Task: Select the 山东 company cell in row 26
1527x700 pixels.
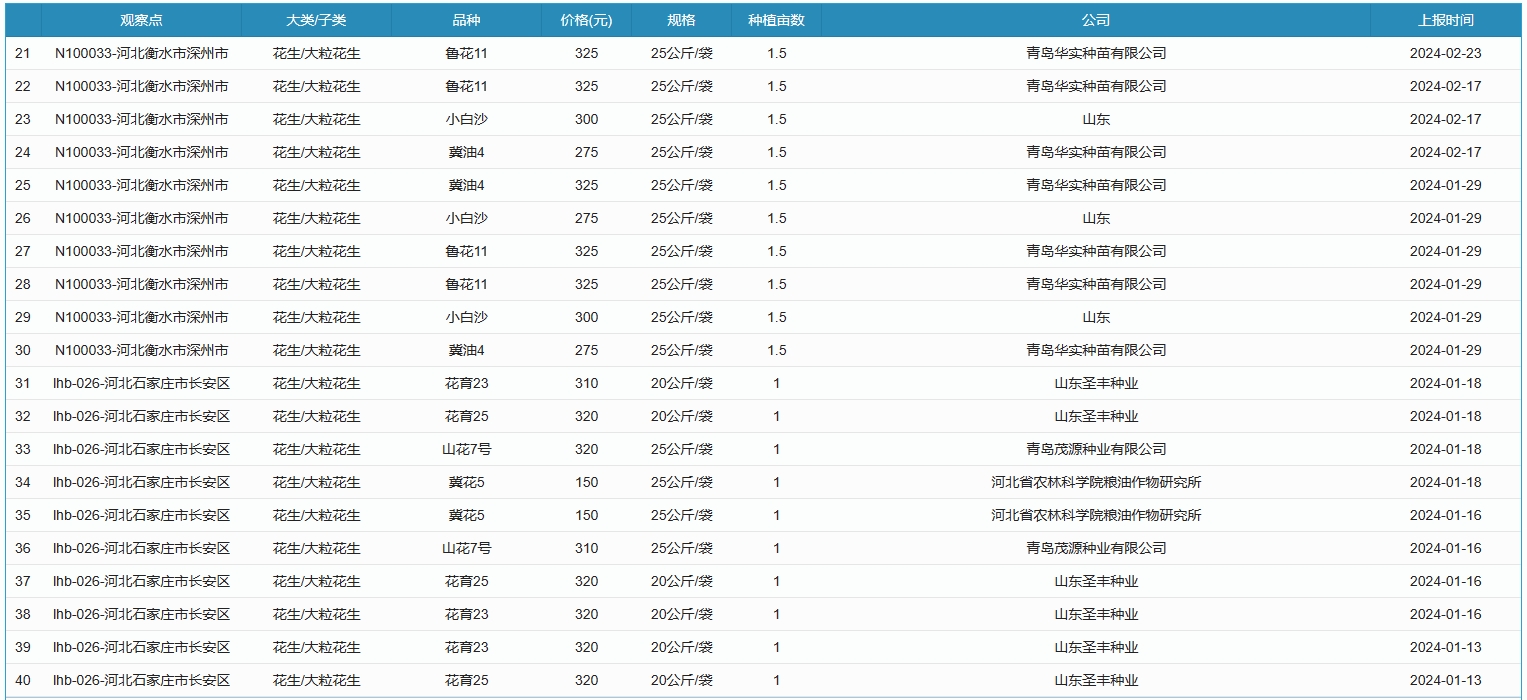Action: pyautogui.click(x=1095, y=218)
